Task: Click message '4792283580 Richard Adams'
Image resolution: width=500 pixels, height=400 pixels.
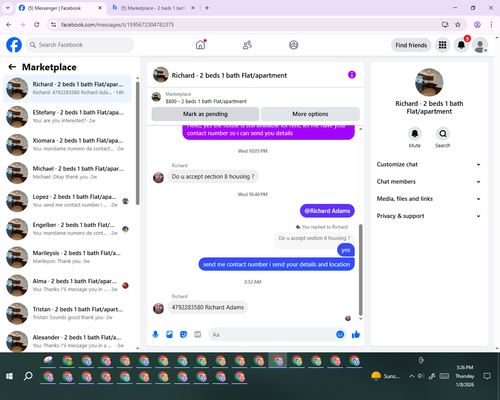Action: pos(208,307)
